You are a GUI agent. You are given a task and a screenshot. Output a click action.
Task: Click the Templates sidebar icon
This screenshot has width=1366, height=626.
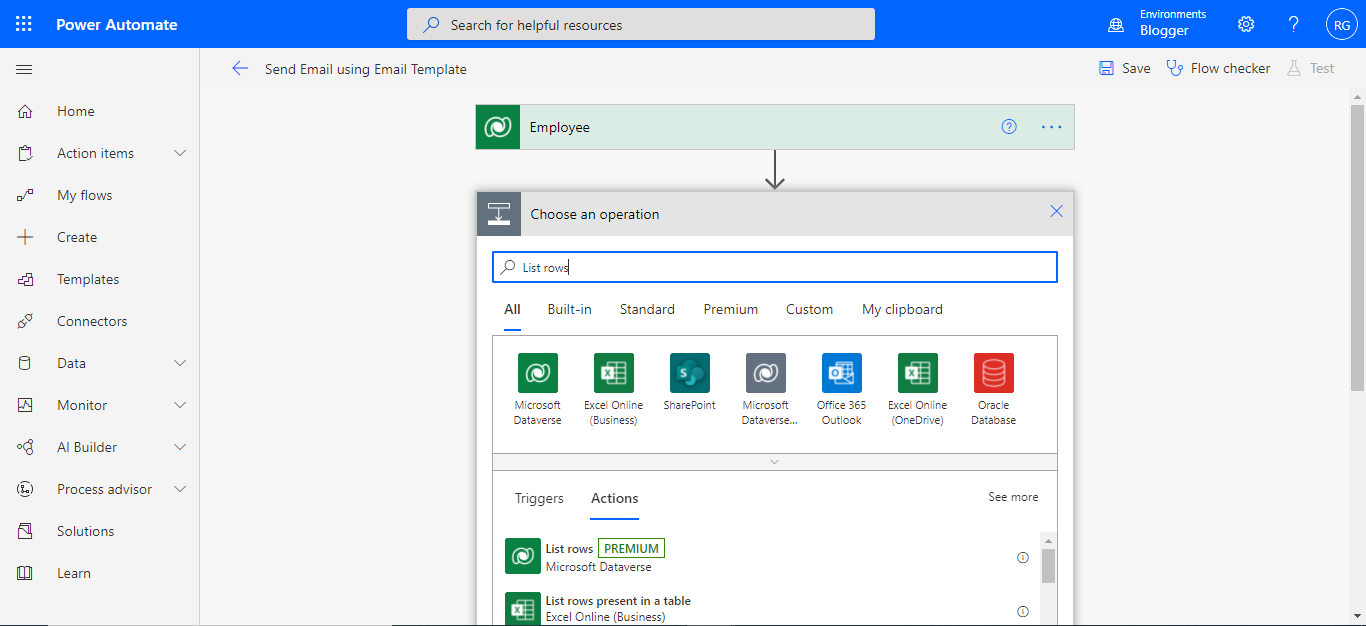point(25,279)
